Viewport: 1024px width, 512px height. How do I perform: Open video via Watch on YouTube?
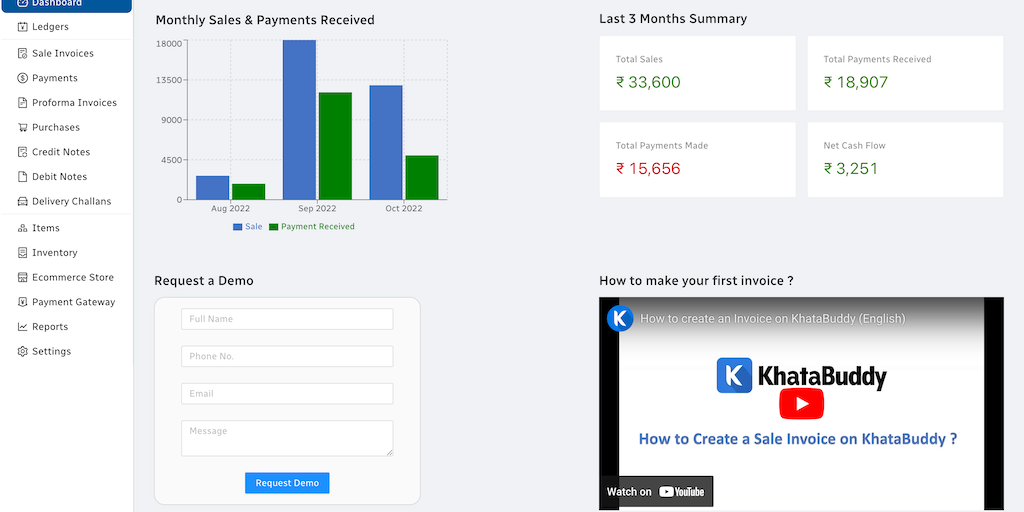point(656,491)
